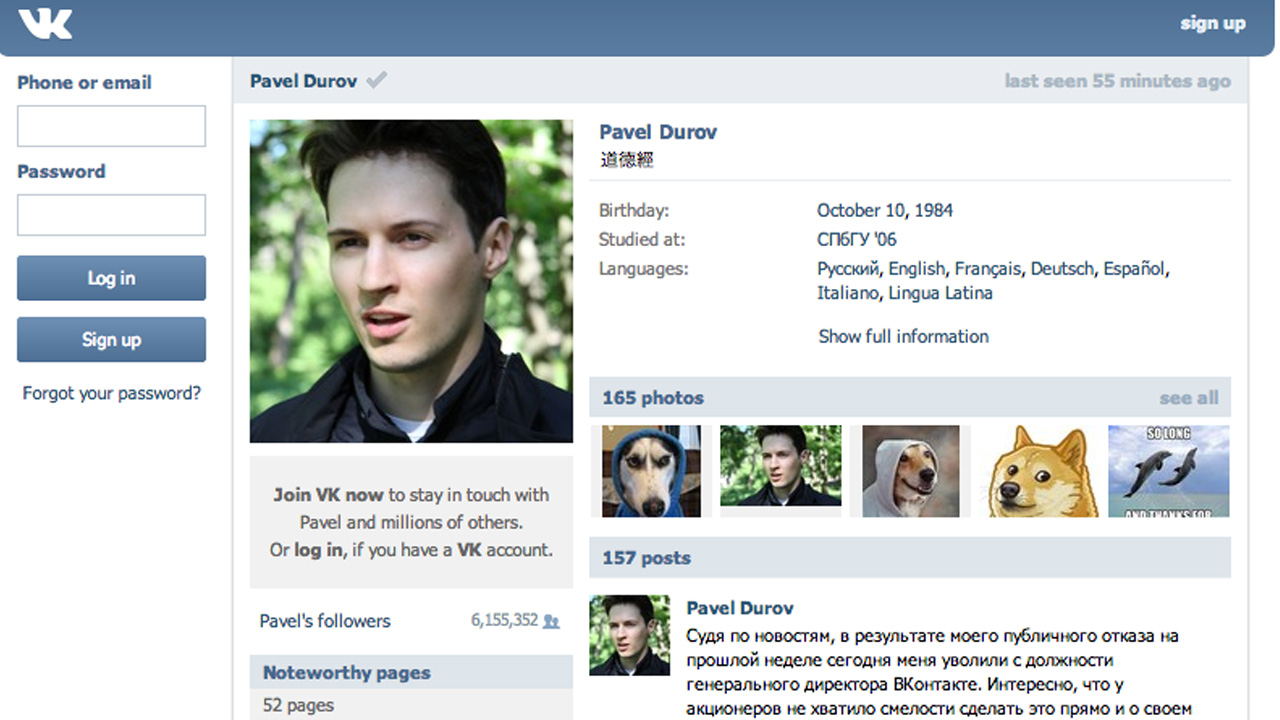This screenshot has width=1280, height=720.
Task: Open 'So long' dolphins photo thumbnail
Action: (1169, 471)
